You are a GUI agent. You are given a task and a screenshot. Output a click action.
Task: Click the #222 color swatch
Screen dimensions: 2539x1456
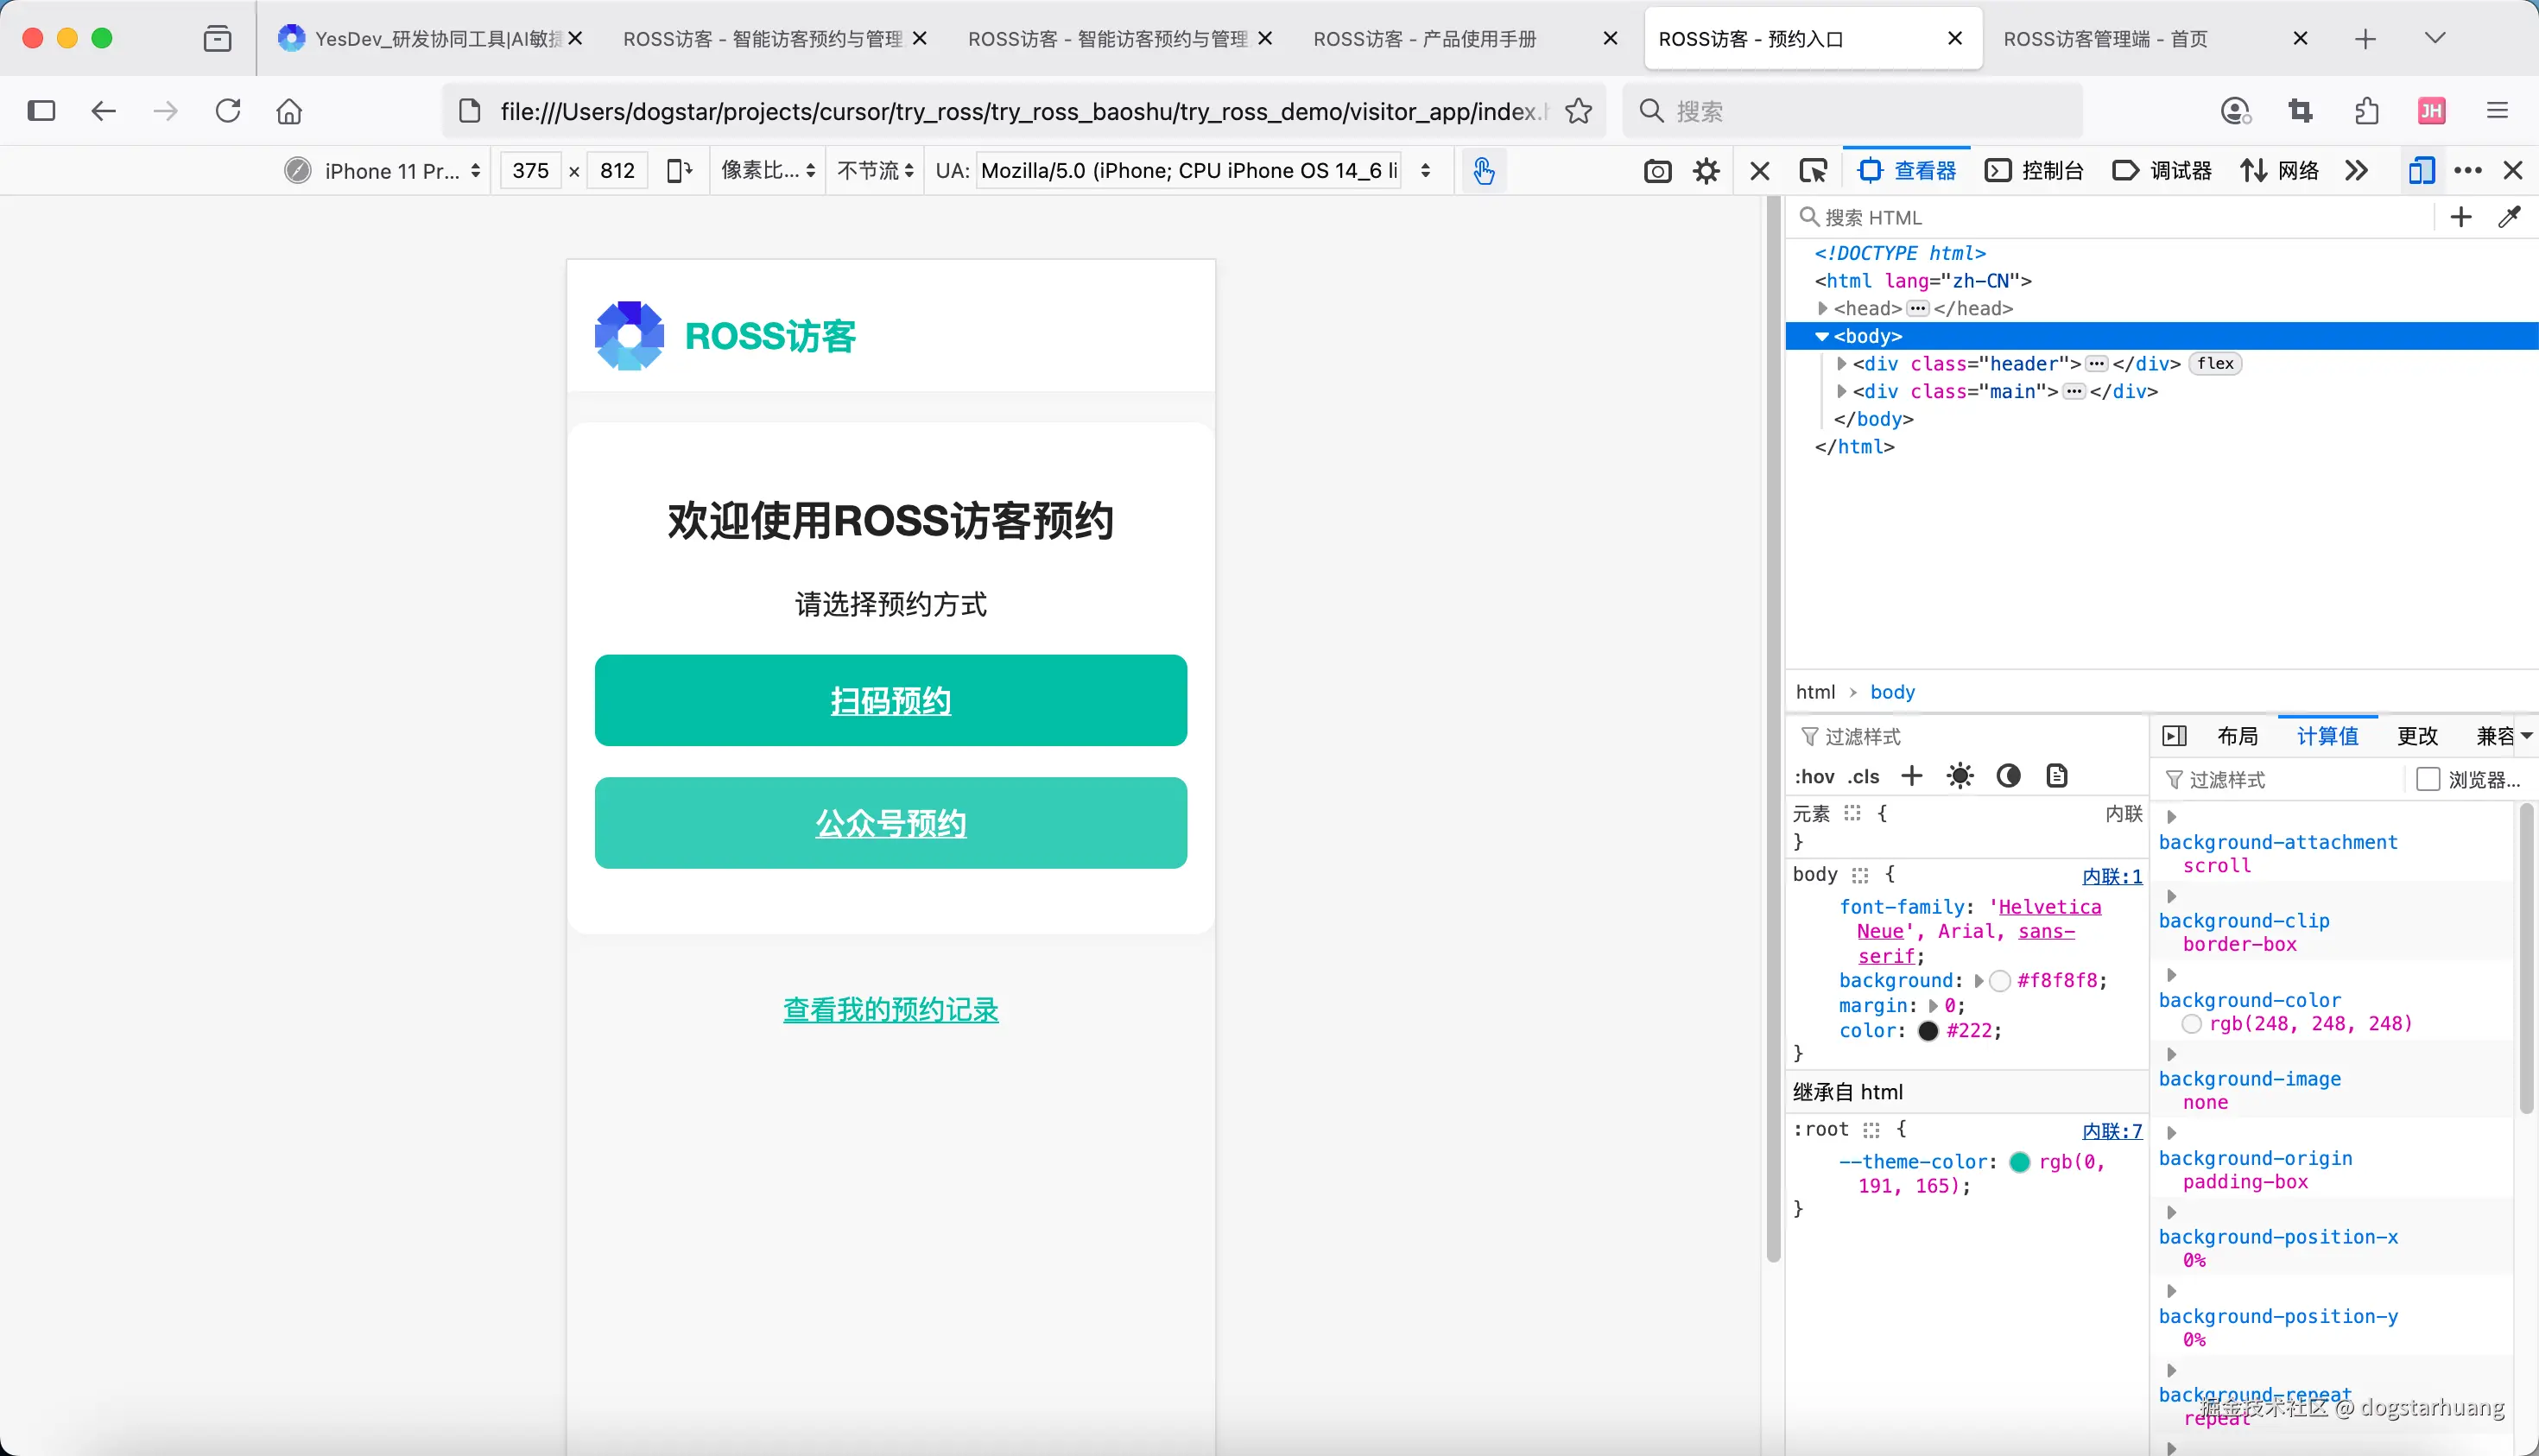coord(1928,1031)
